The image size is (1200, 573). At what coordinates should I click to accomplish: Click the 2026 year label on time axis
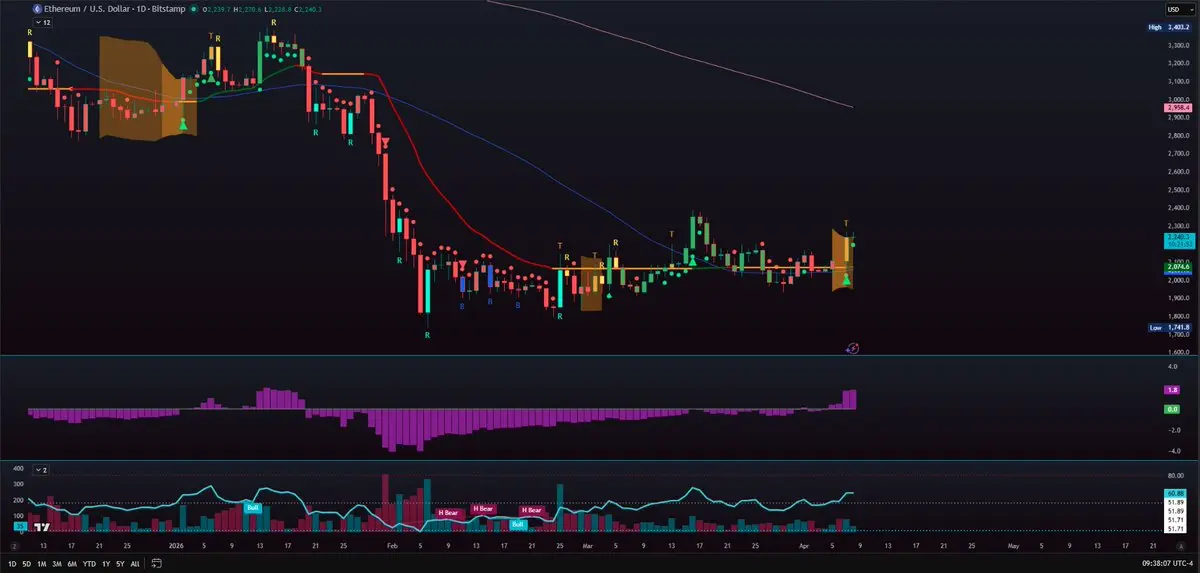coord(175,548)
